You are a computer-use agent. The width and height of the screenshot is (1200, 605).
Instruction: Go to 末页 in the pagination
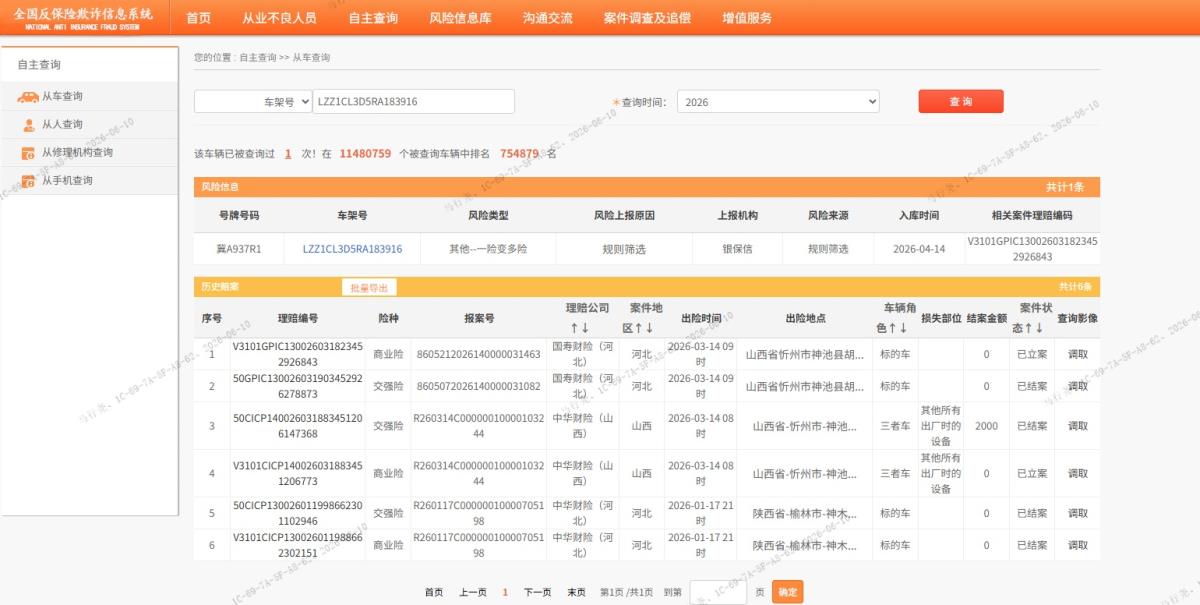coord(577,593)
